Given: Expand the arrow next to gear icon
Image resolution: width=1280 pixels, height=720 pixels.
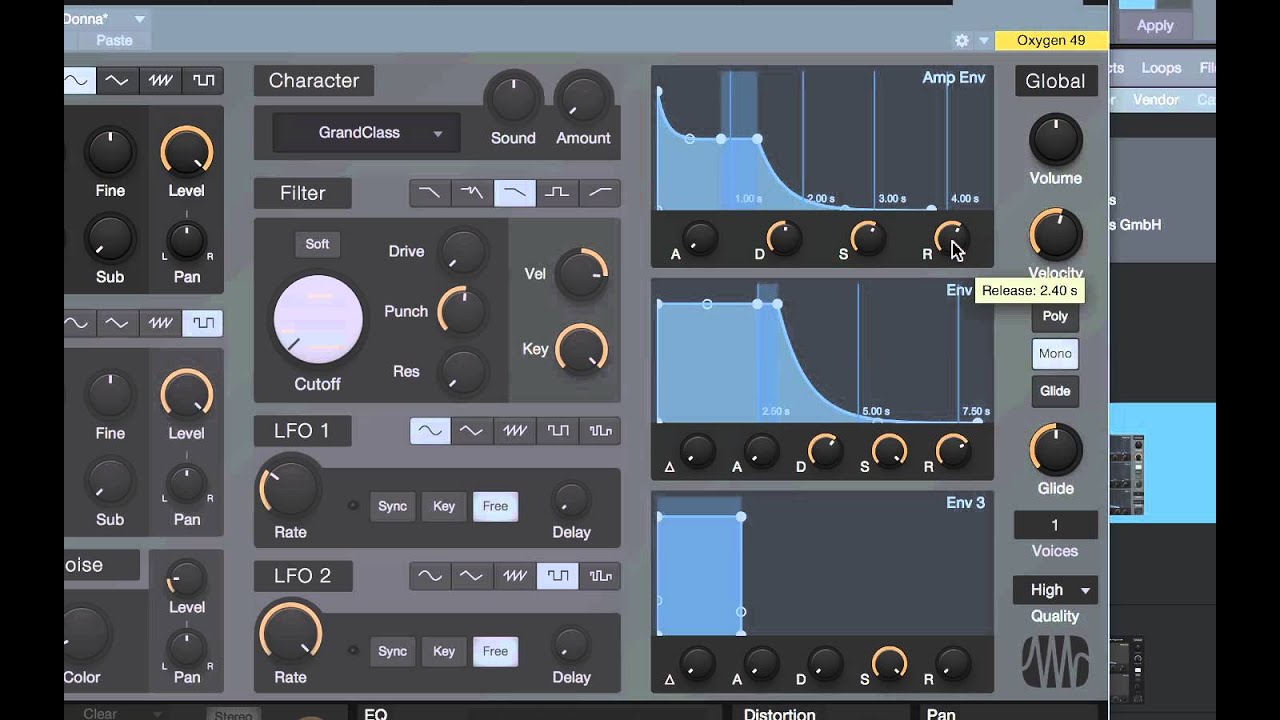Looking at the screenshot, I should coord(984,41).
